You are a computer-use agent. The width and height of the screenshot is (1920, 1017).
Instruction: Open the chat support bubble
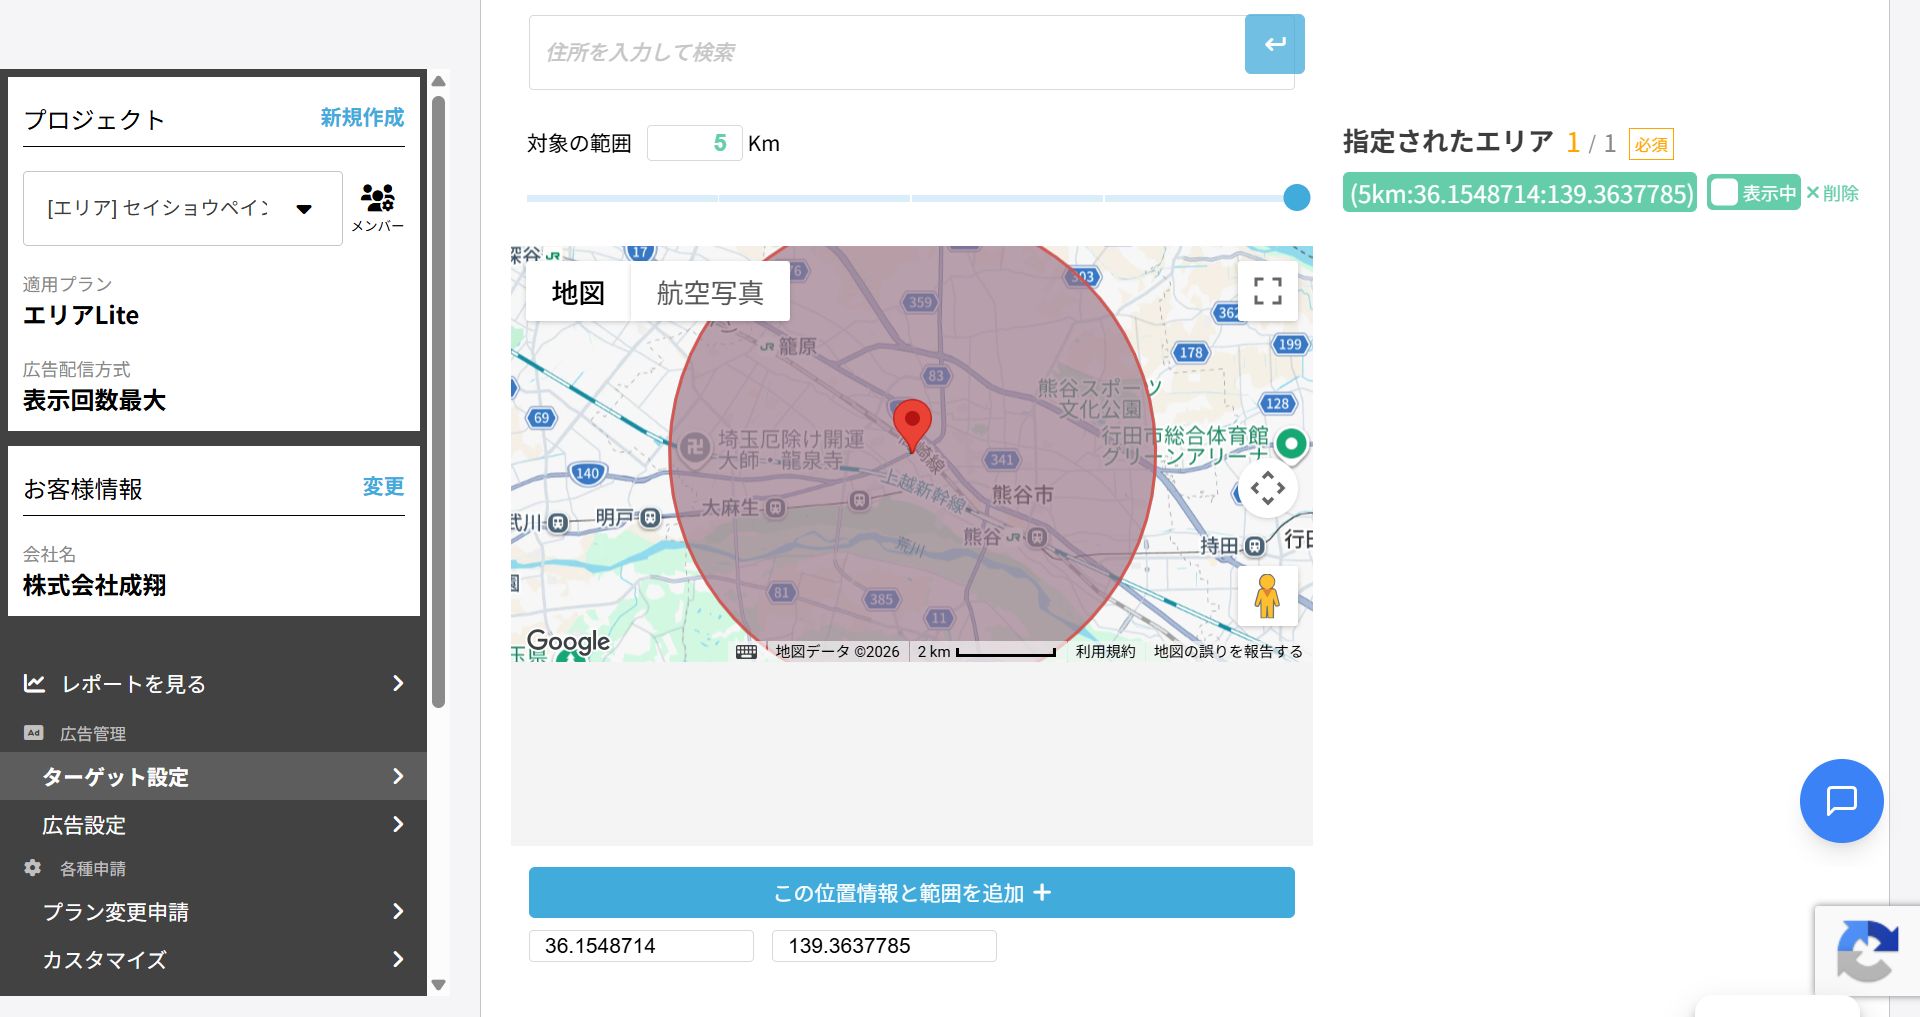[1841, 800]
